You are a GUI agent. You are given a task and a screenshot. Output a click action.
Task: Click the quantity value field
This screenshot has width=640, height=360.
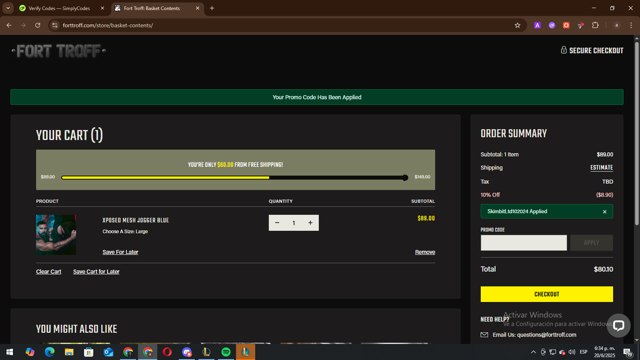pos(293,223)
